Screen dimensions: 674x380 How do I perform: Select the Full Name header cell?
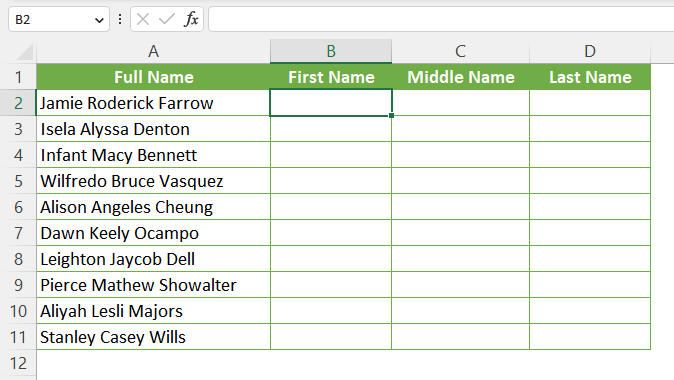tap(153, 77)
